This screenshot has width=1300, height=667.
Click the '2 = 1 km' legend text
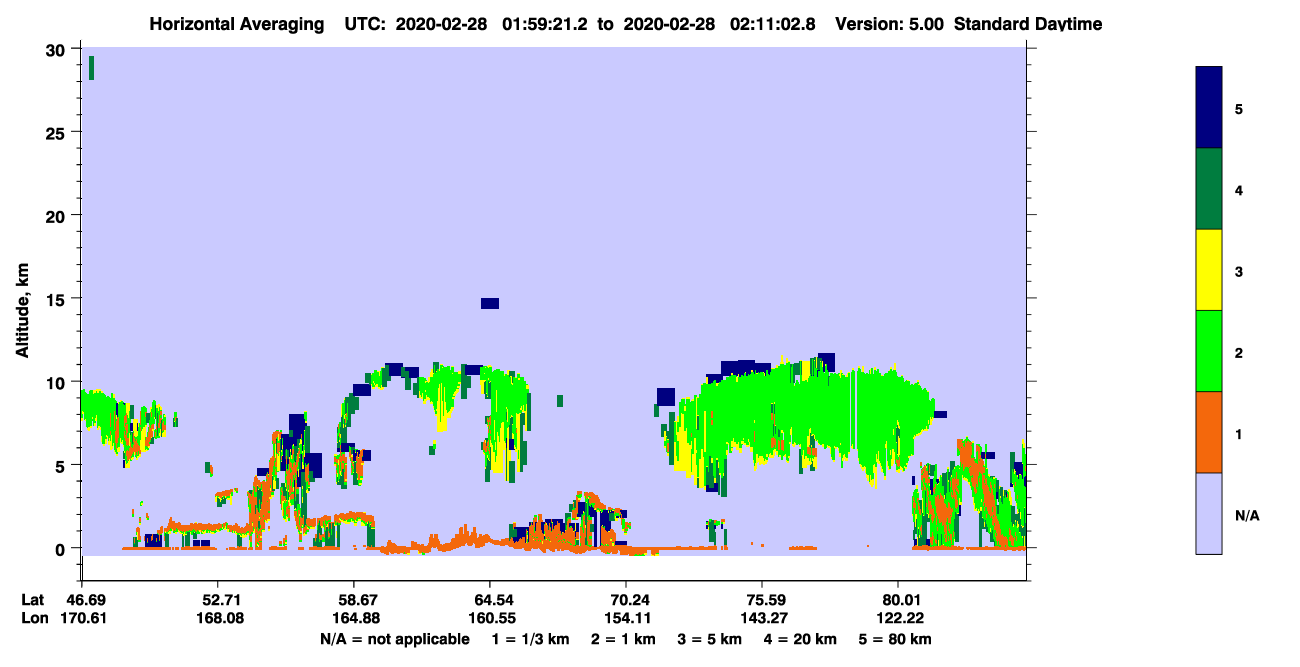623,639
